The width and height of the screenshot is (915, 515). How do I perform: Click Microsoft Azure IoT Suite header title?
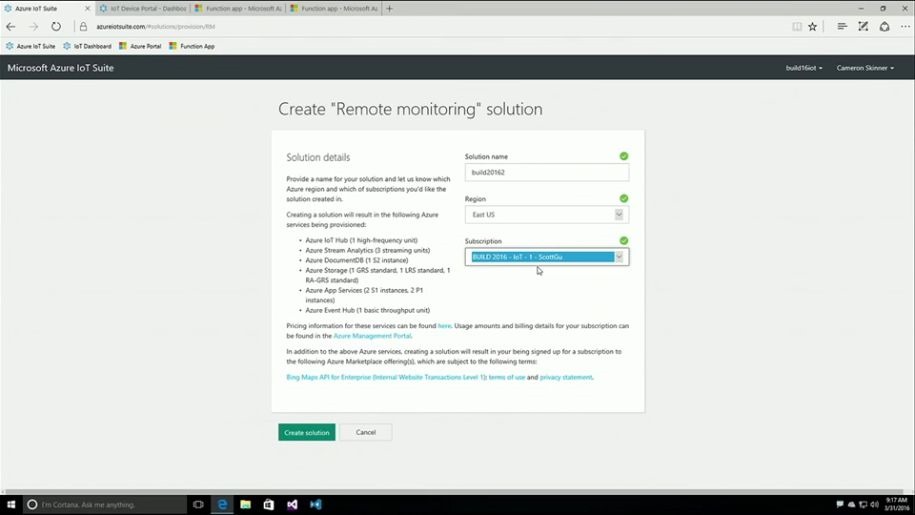click(x=61, y=68)
